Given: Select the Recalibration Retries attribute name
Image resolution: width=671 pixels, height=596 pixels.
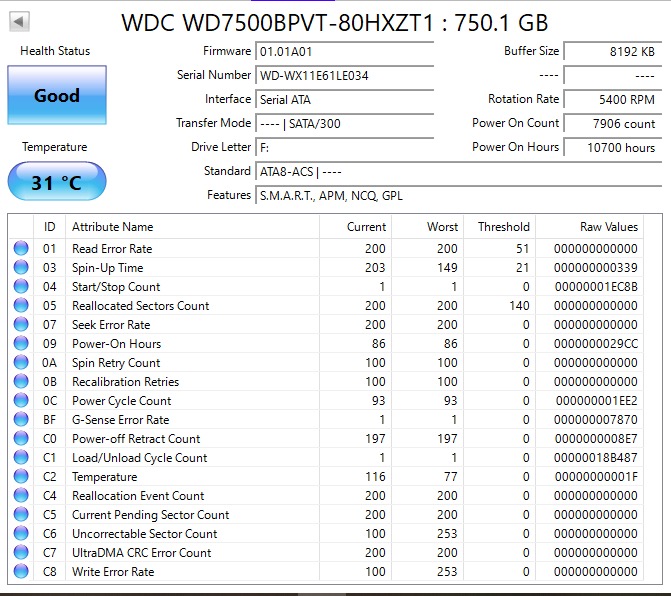Looking at the screenshot, I should tap(125, 382).
